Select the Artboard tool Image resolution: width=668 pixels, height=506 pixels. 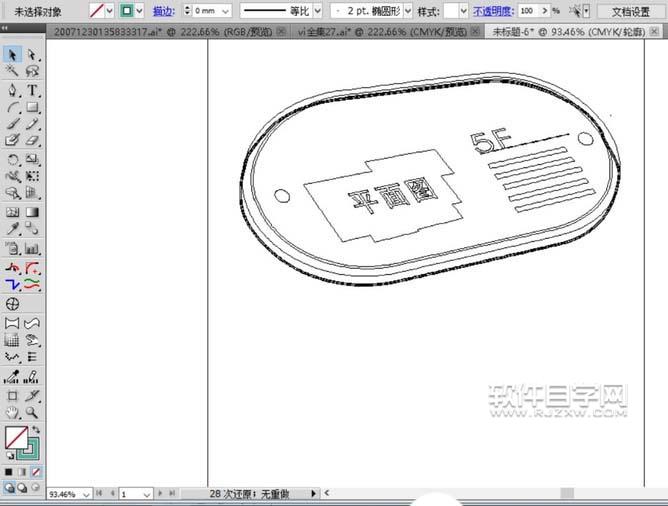click(12, 396)
